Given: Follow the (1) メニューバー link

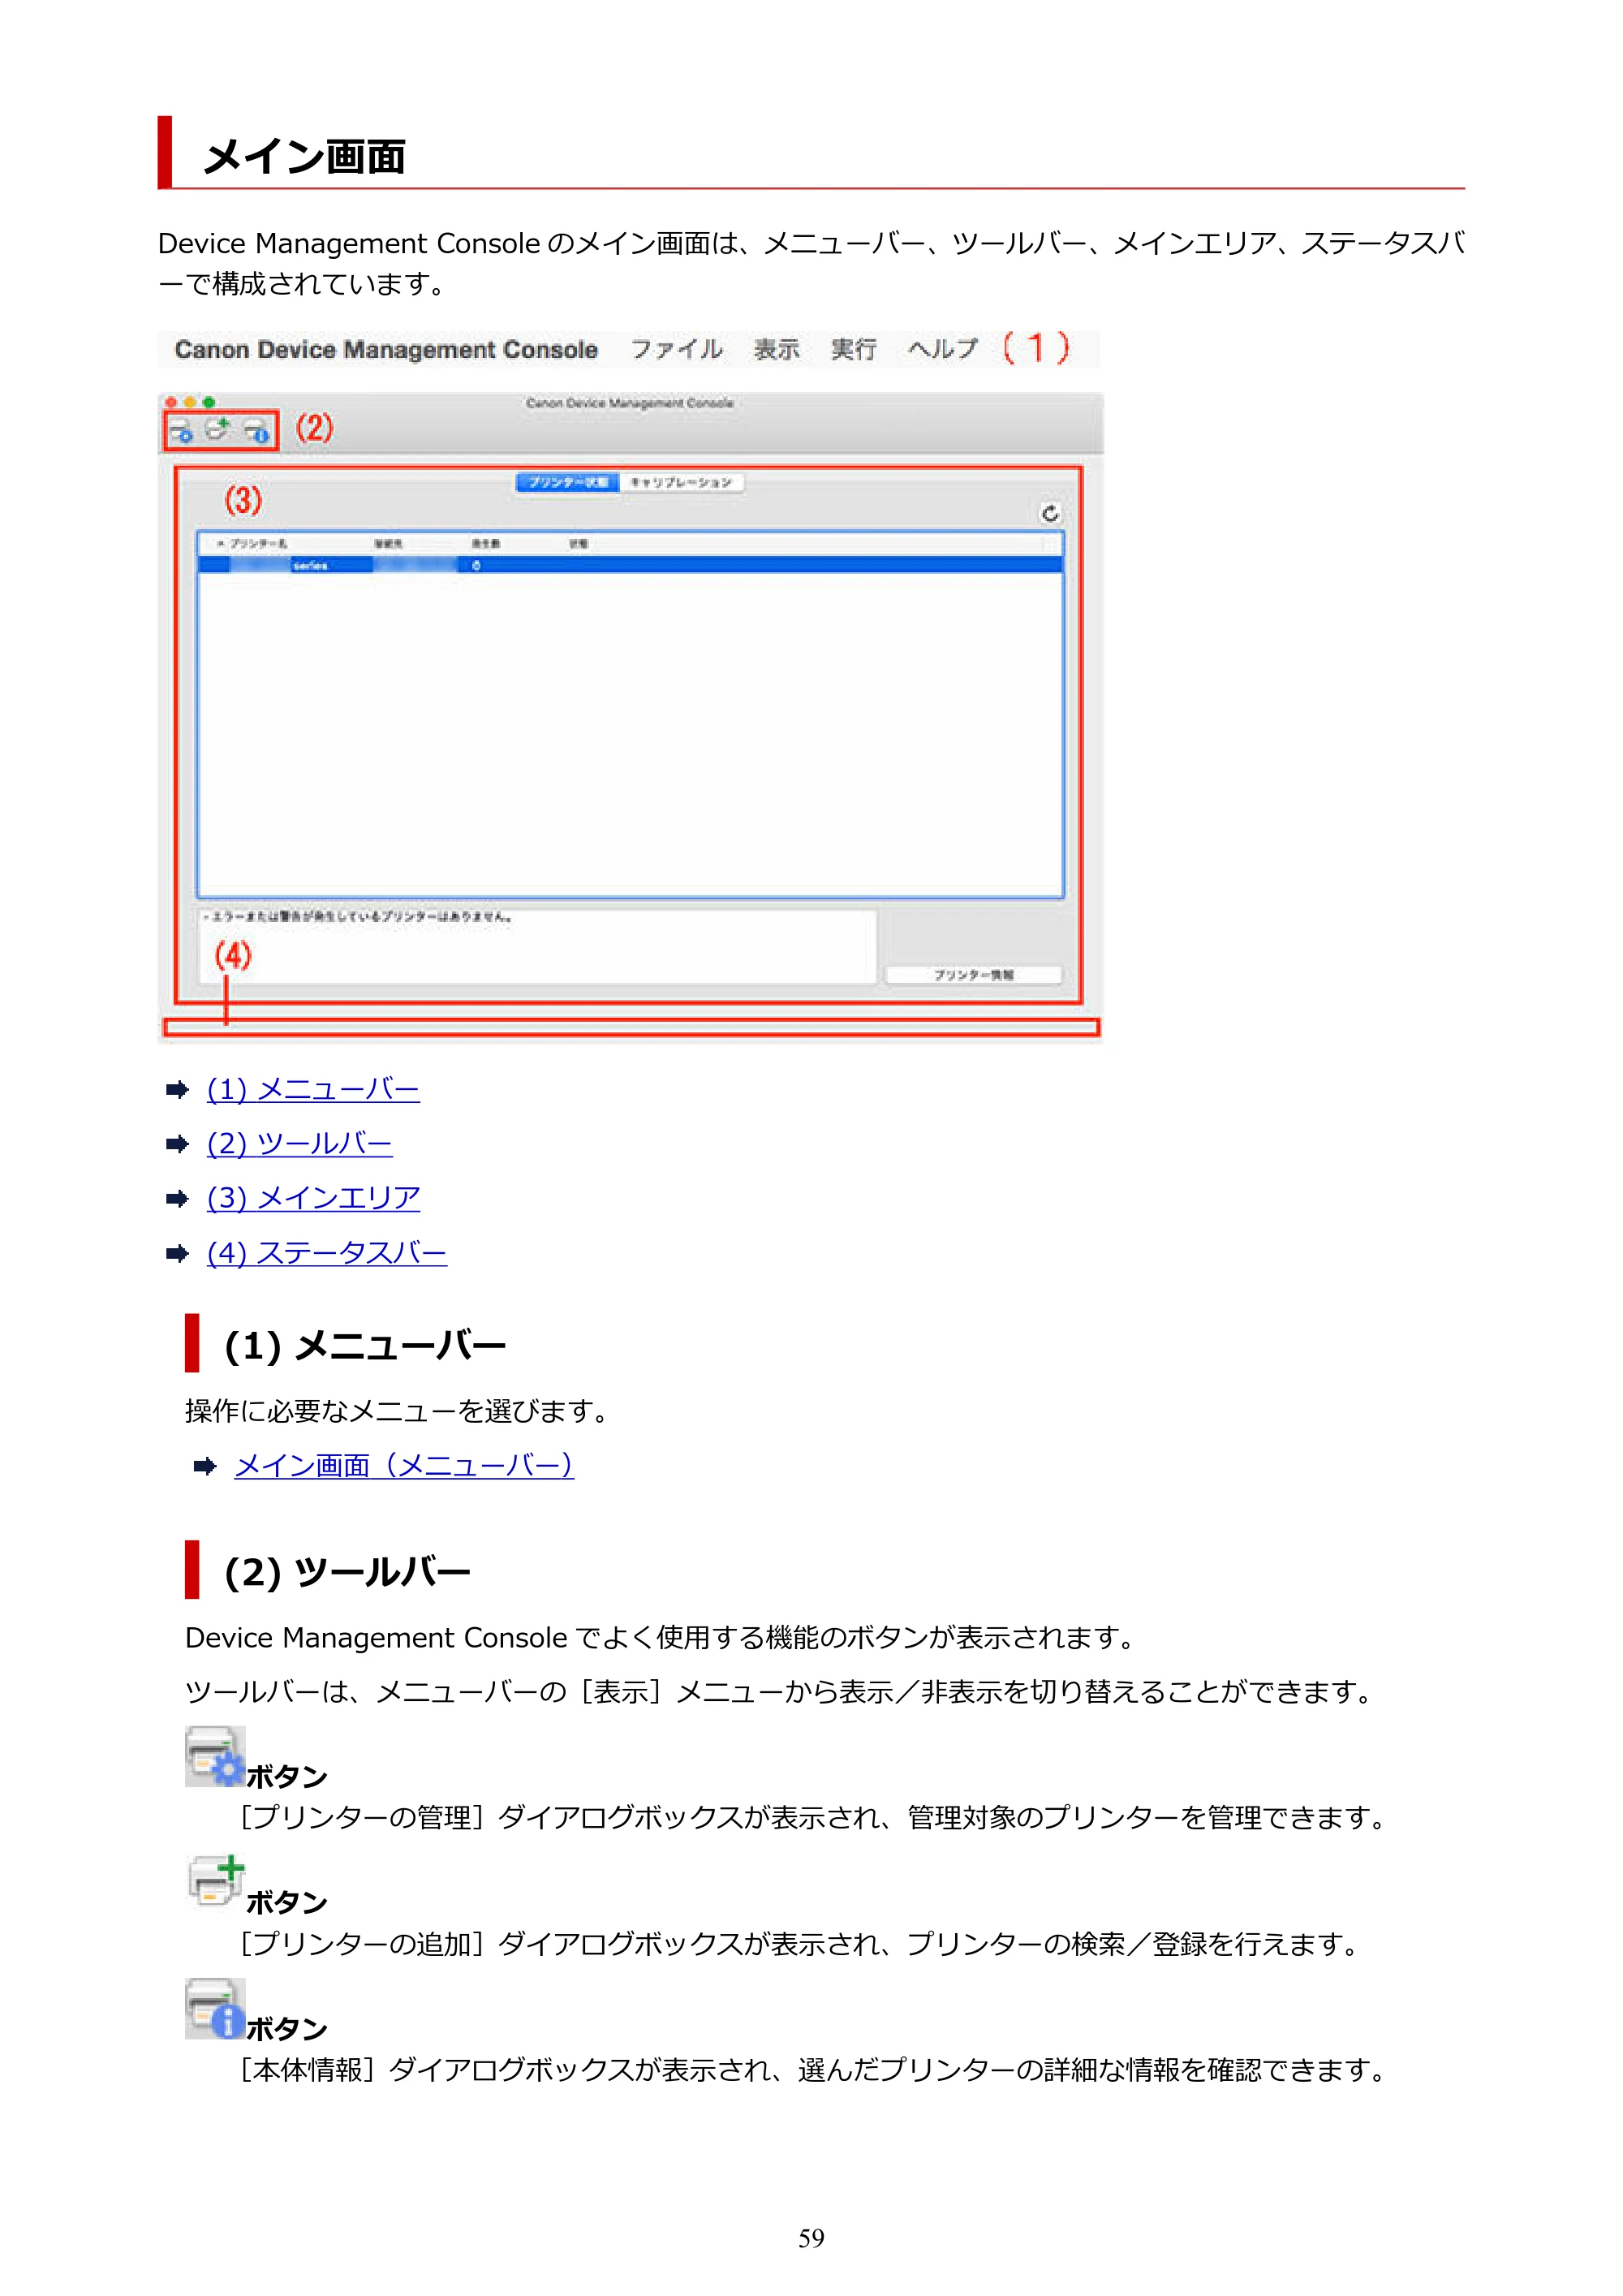Looking at the screenshot, I should pos(313,1089).
